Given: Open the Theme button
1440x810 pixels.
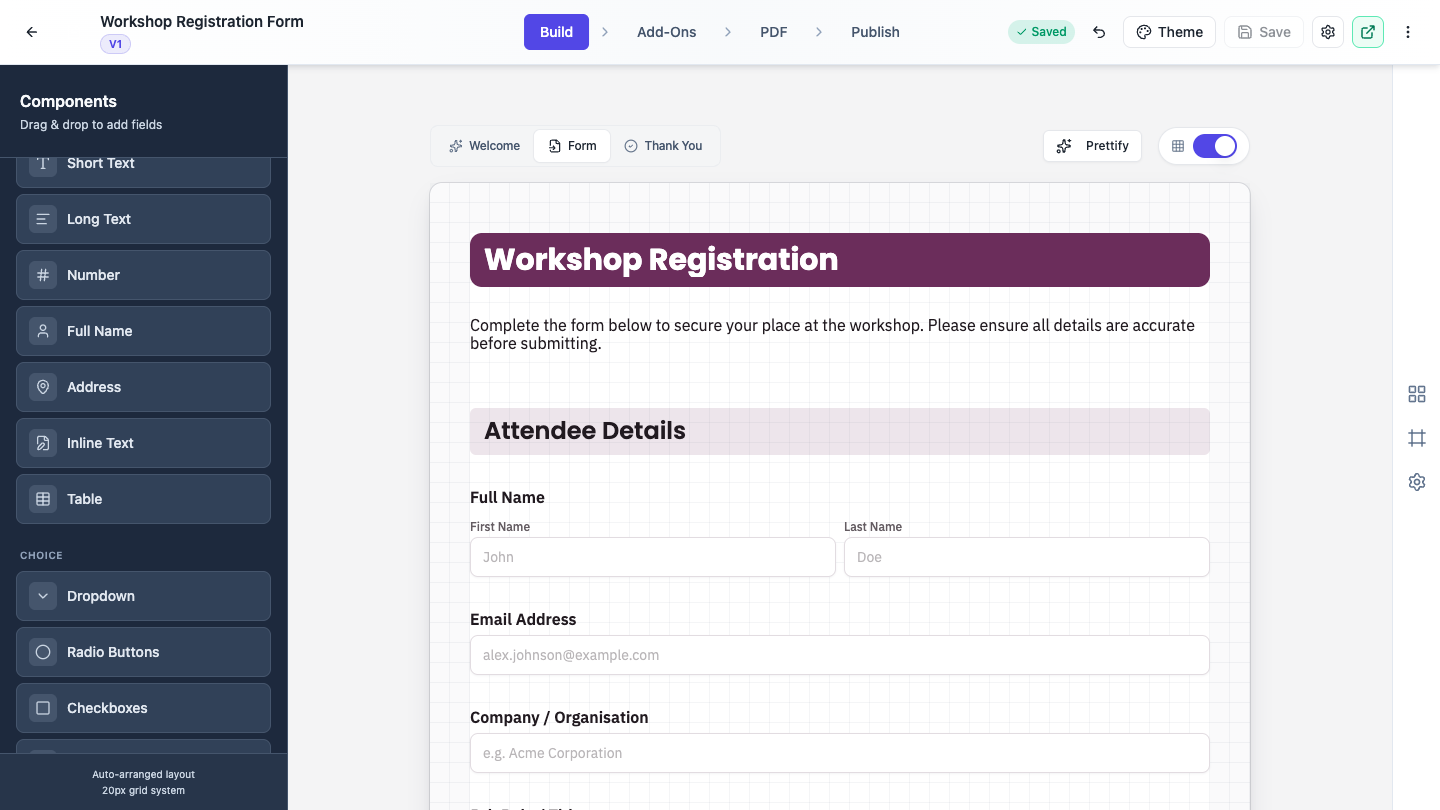Looking at the screenshot, I should (x=1169, y=32).
